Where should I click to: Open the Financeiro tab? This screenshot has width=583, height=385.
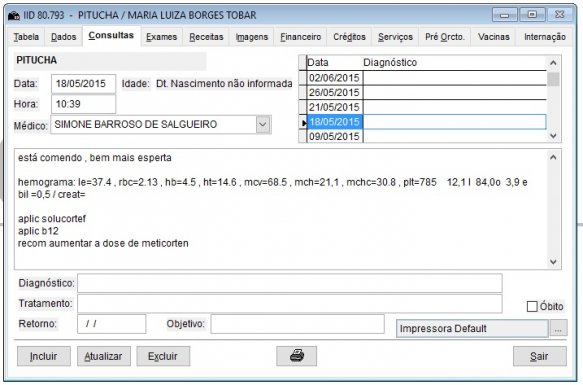[300, 37]
